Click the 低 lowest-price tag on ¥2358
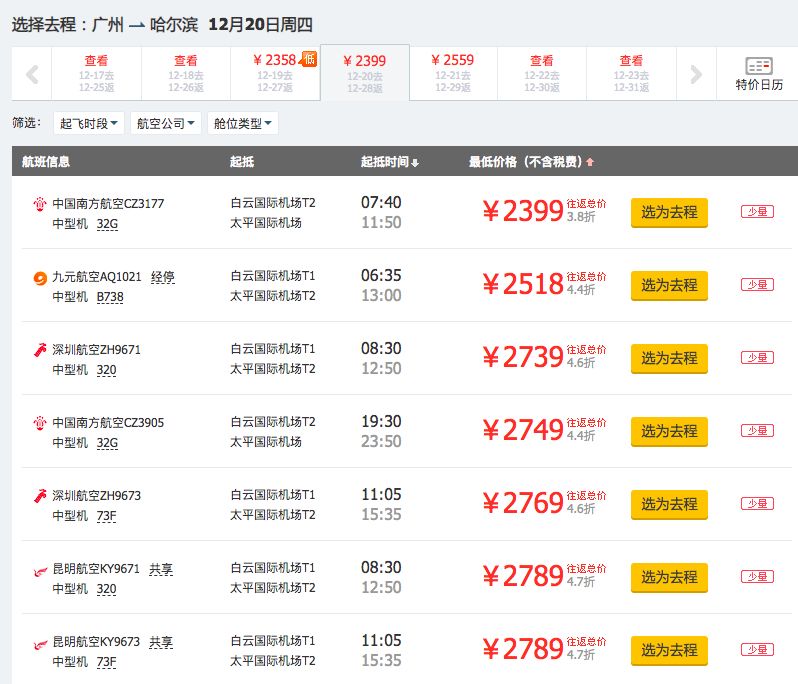798x684 pixels. [308, 59]
